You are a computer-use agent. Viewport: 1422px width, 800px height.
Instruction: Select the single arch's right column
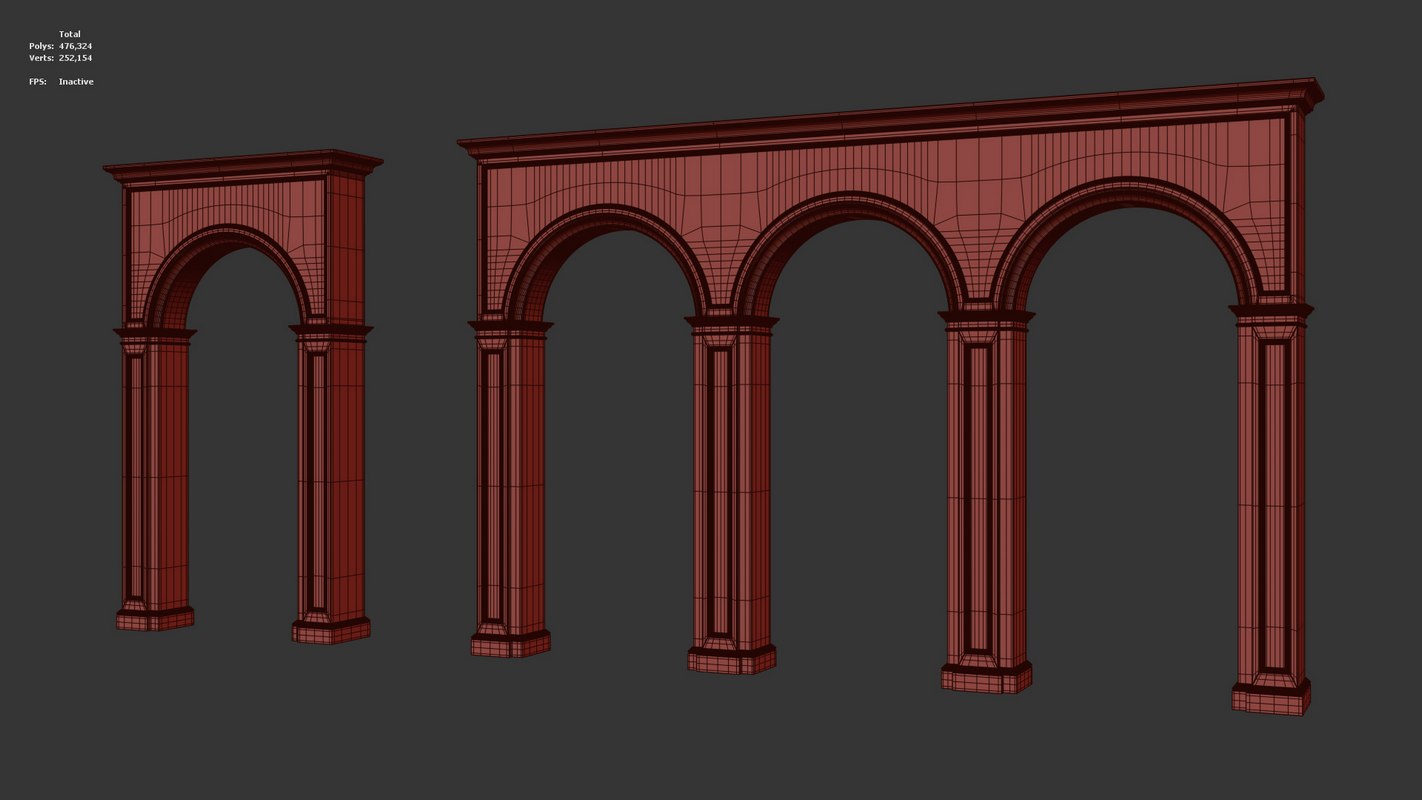(332, 470)
